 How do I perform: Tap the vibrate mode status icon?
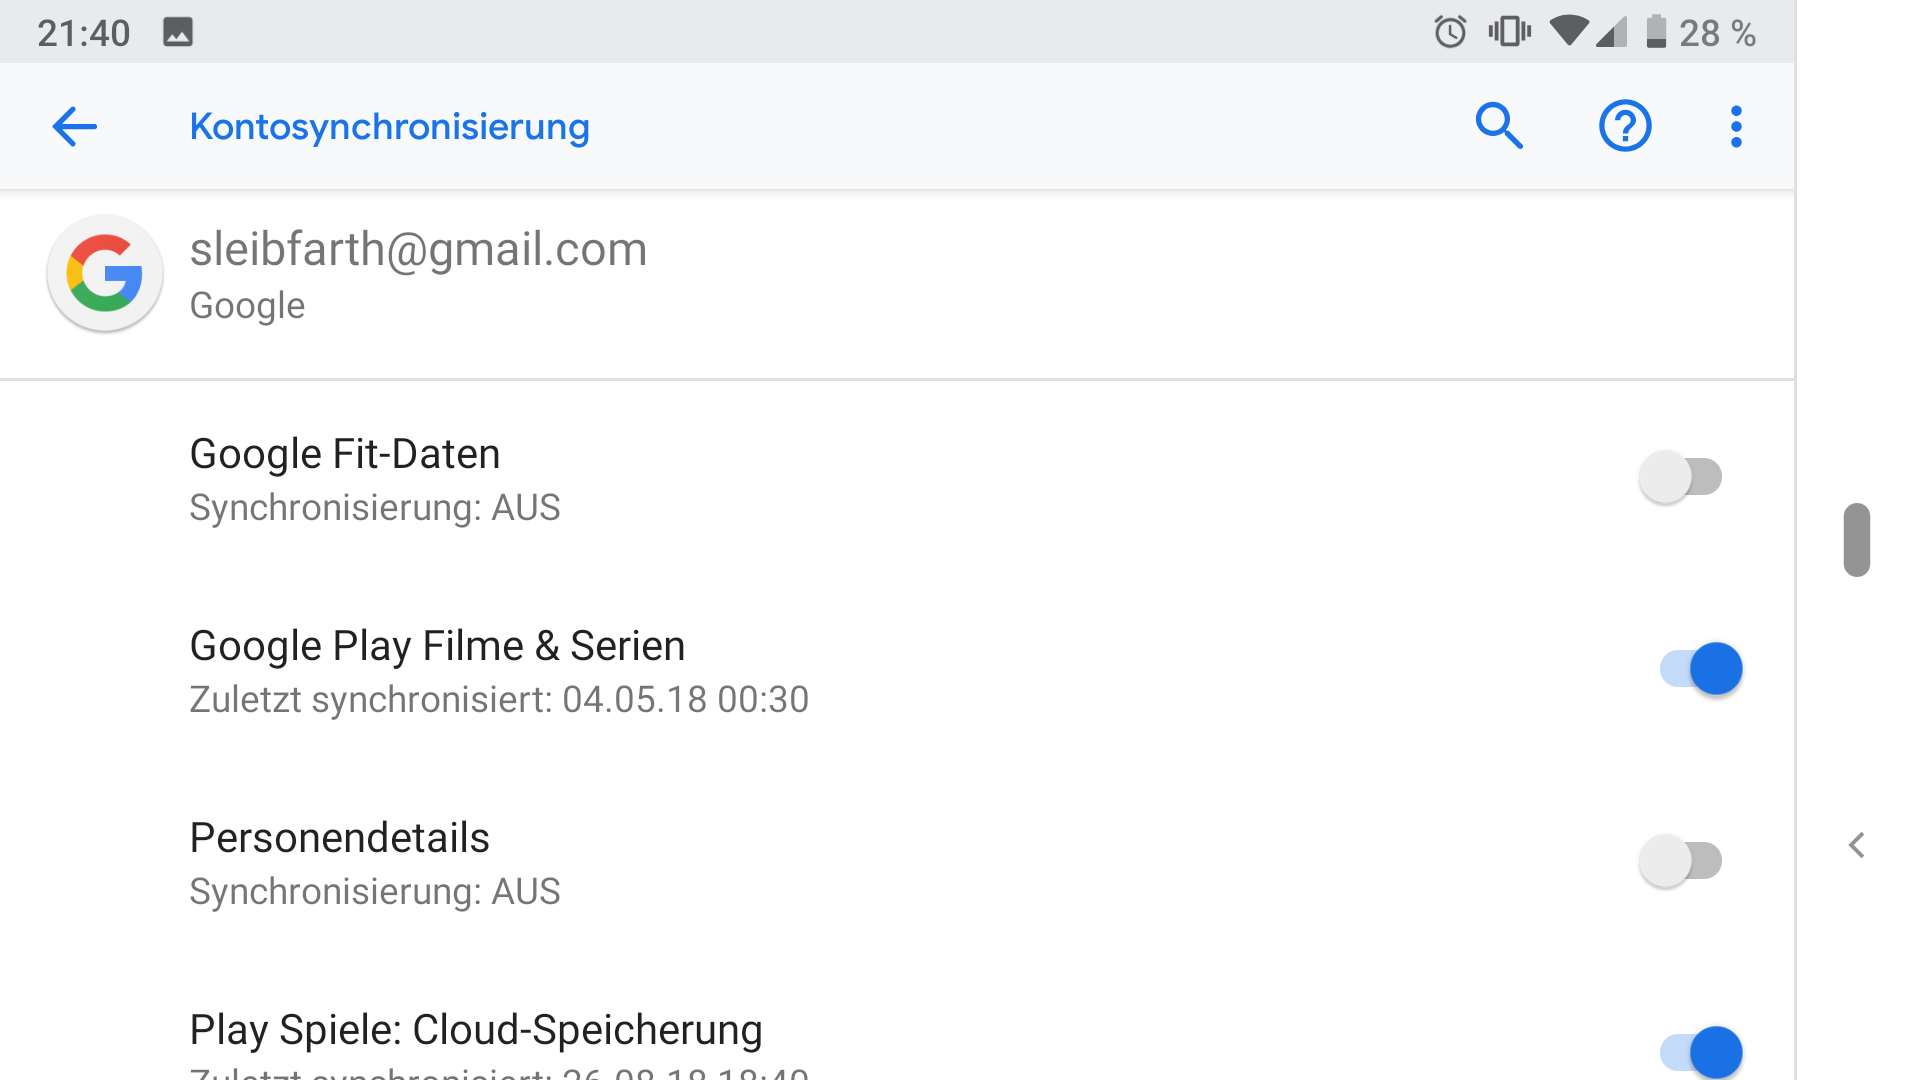(1509, 32)
